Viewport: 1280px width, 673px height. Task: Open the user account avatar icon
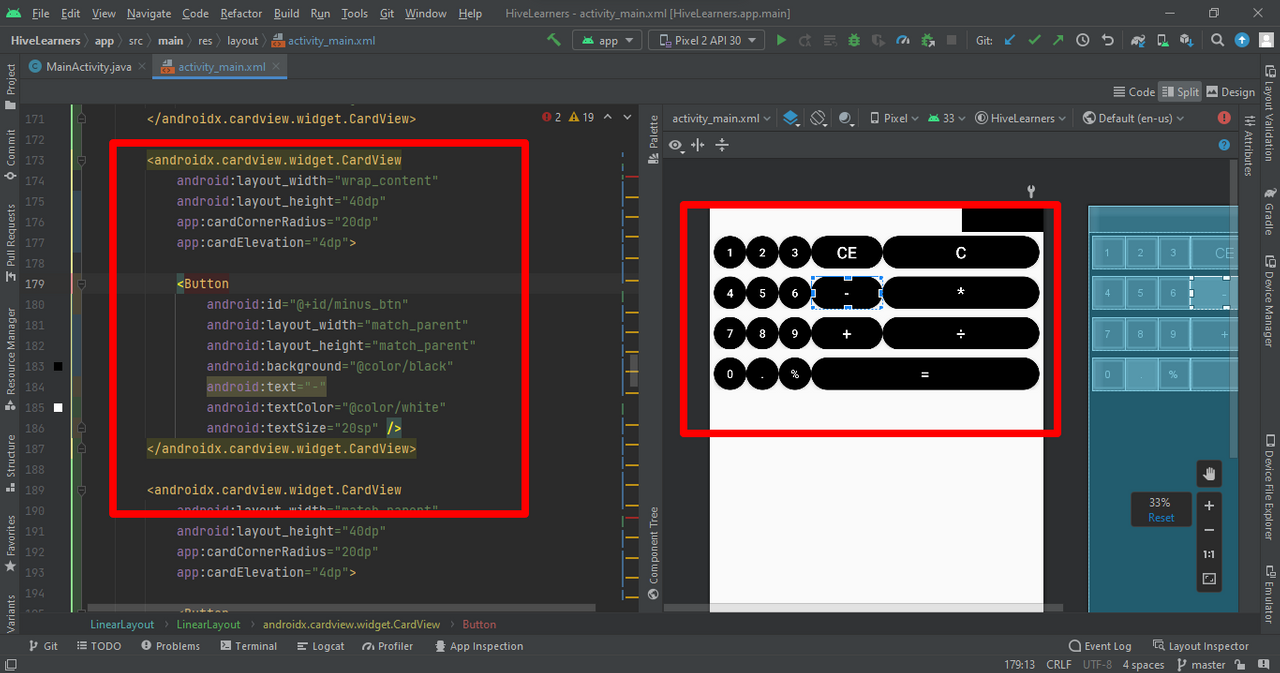pyautogui.click(x=1266, y=41)
